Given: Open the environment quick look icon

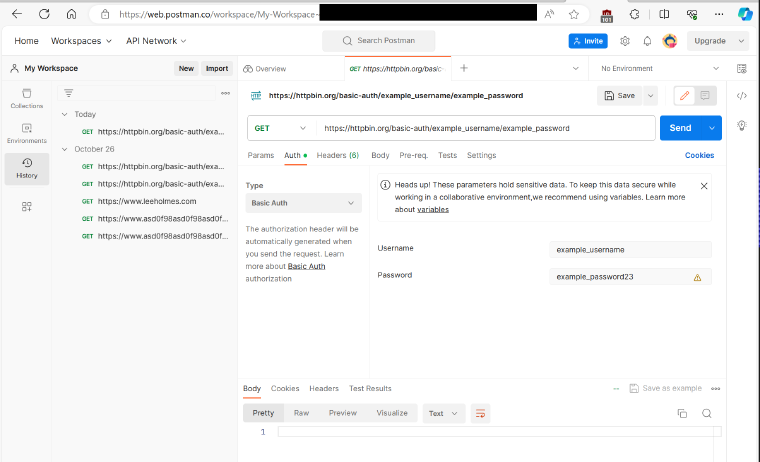Looking at the screenshot, I should (742, 68).
